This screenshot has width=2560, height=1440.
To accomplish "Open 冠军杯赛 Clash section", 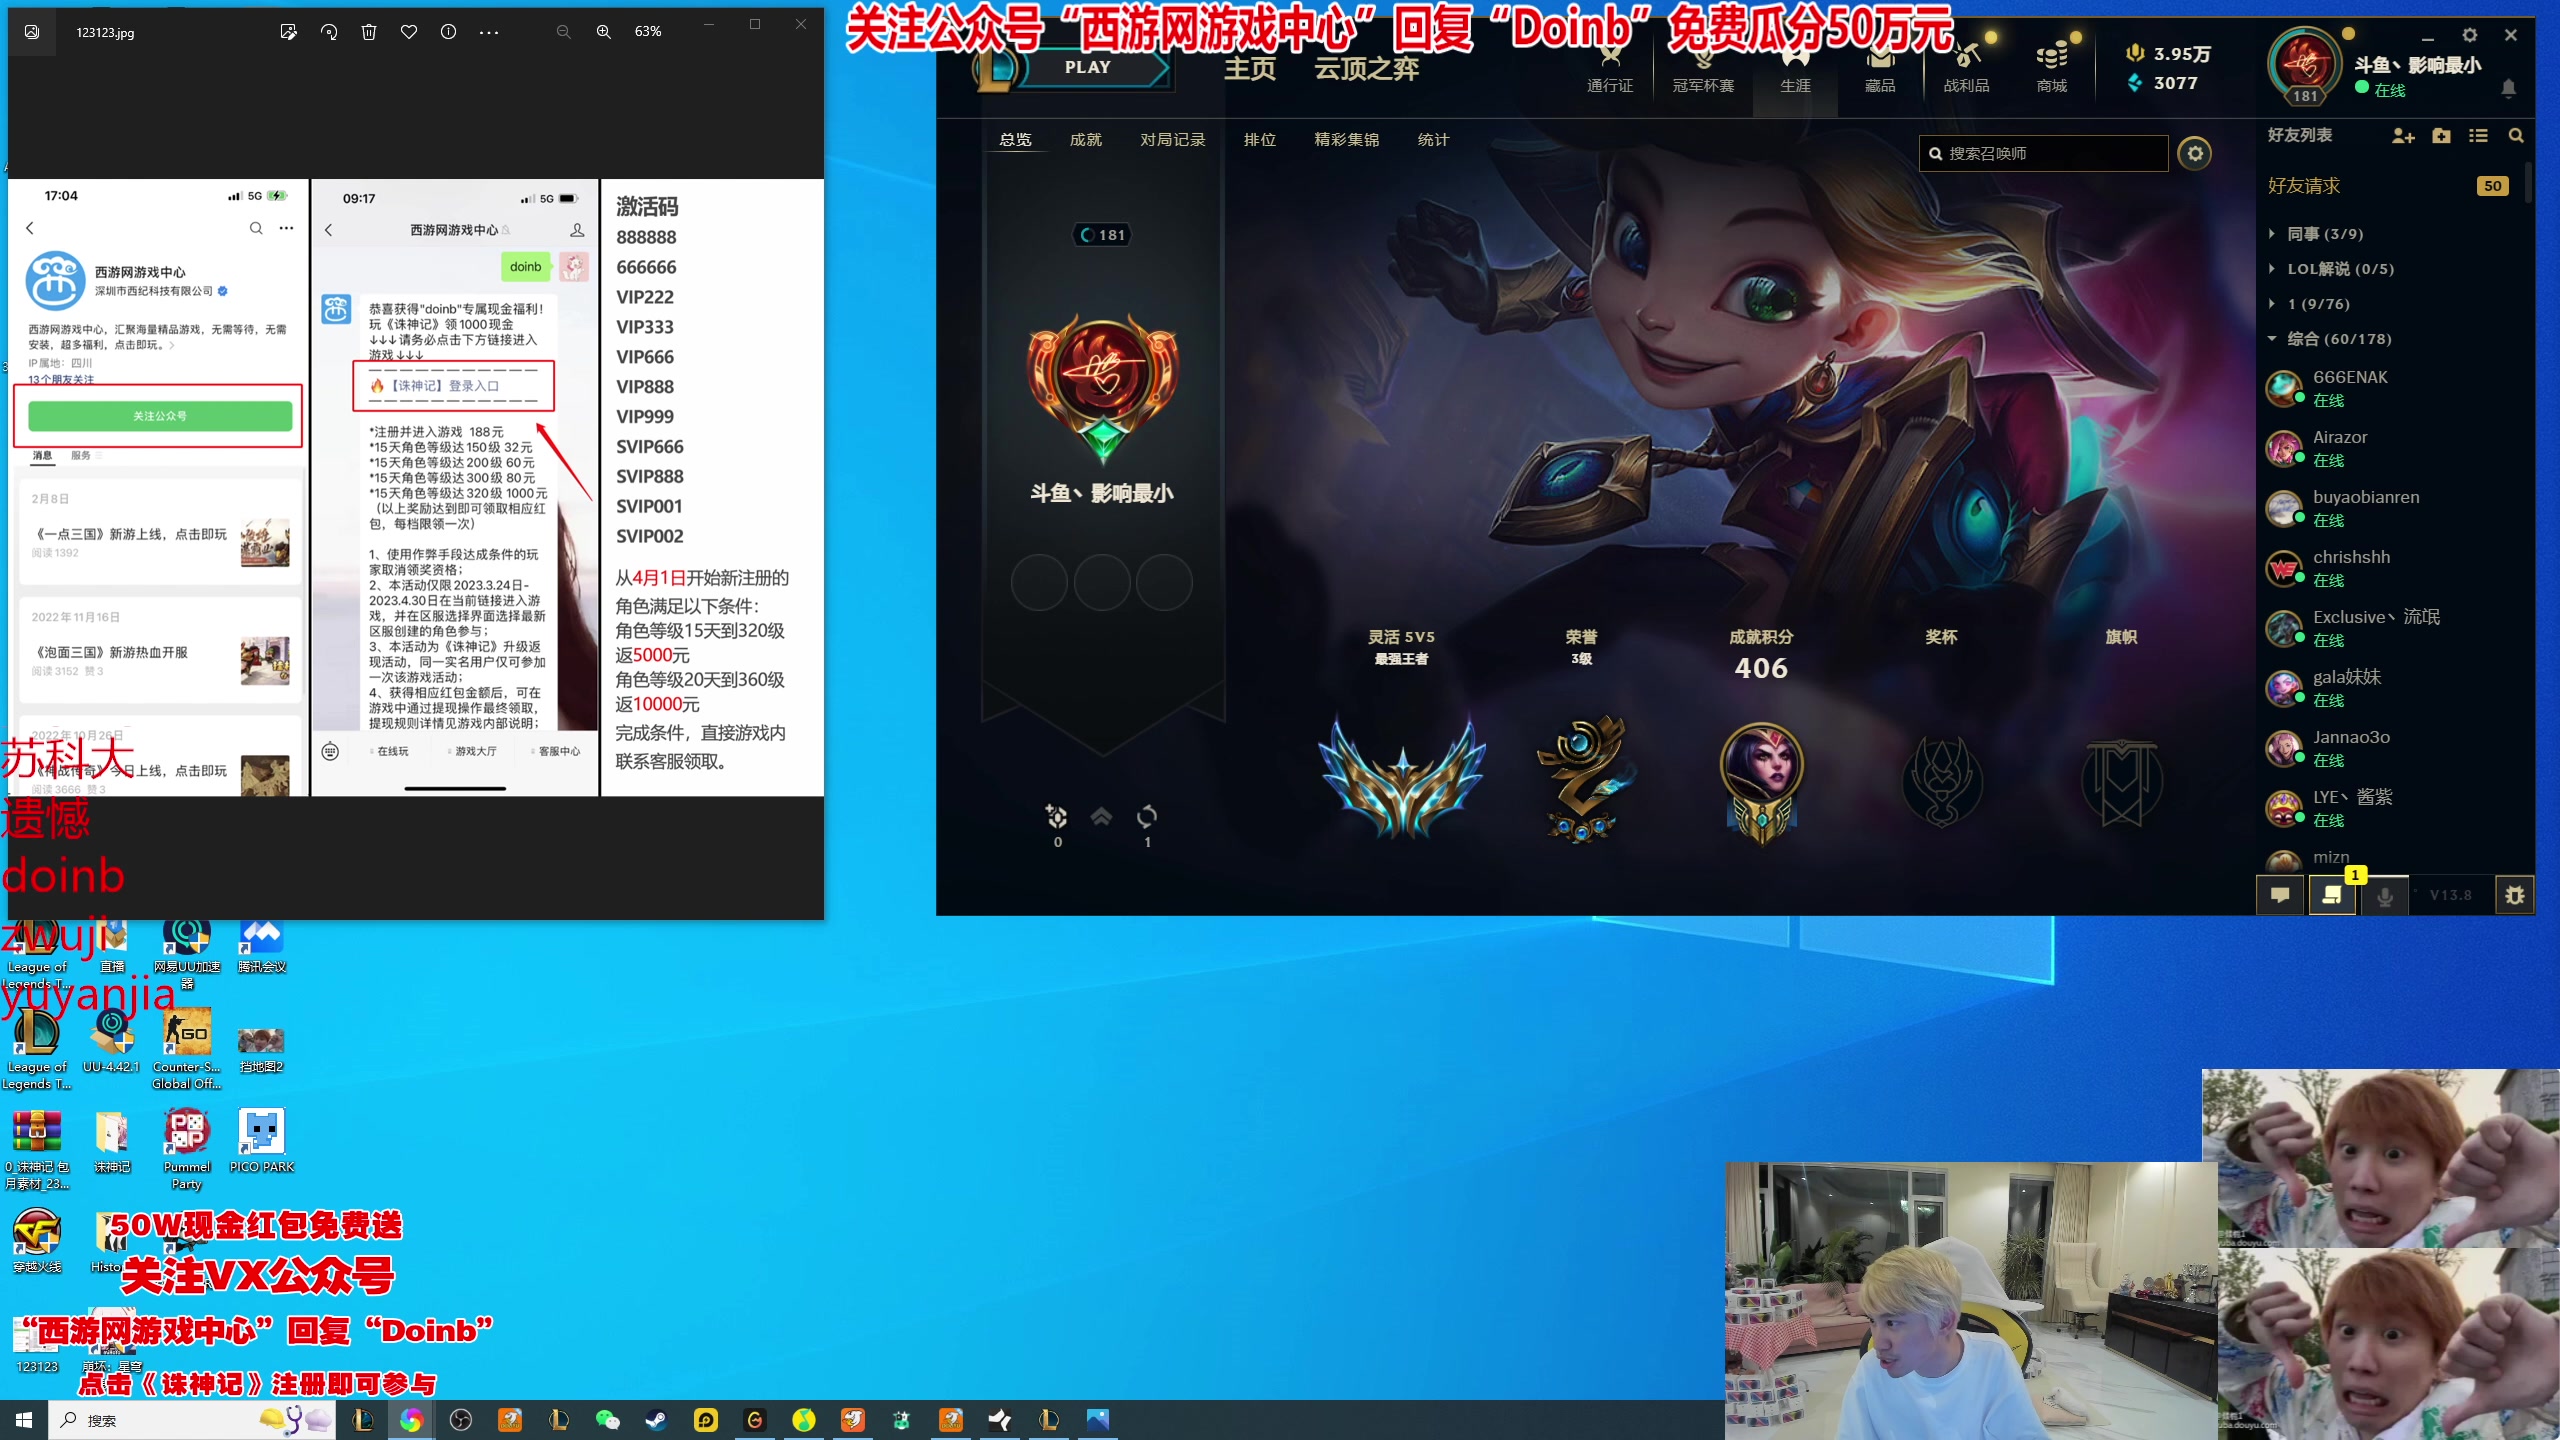I will 1703,70.
